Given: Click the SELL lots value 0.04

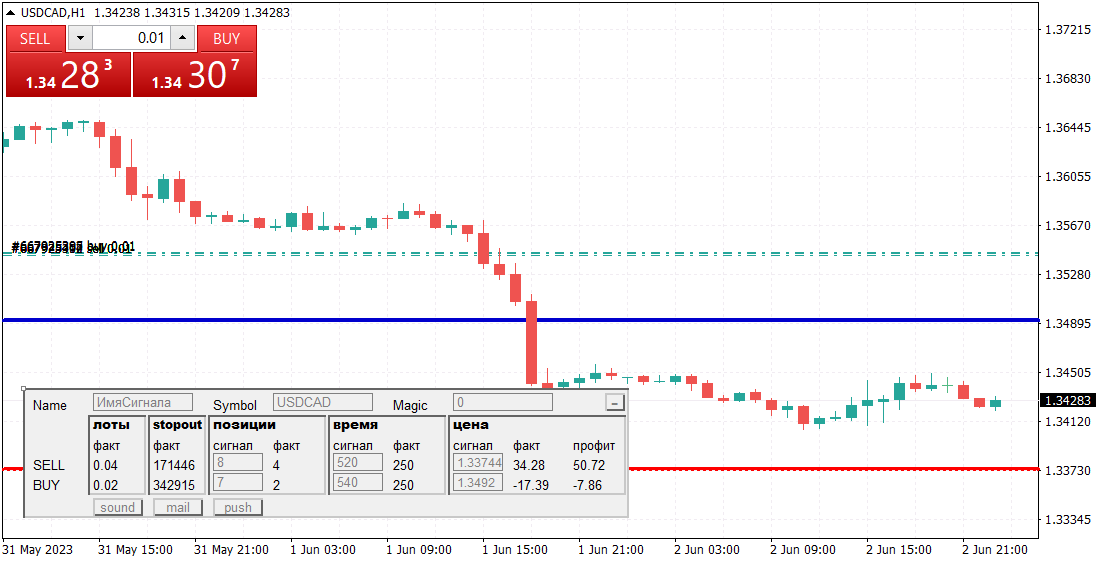Looking at the screenshot, I should coord(105,465).
